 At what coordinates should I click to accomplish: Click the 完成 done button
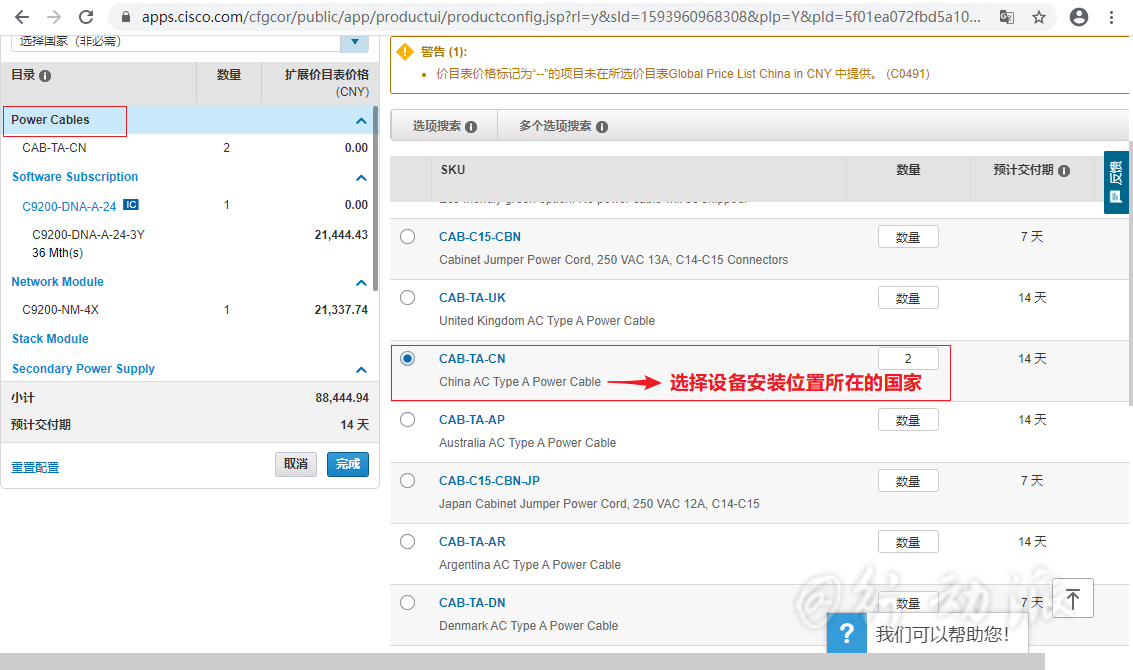[x=348, y=464]
